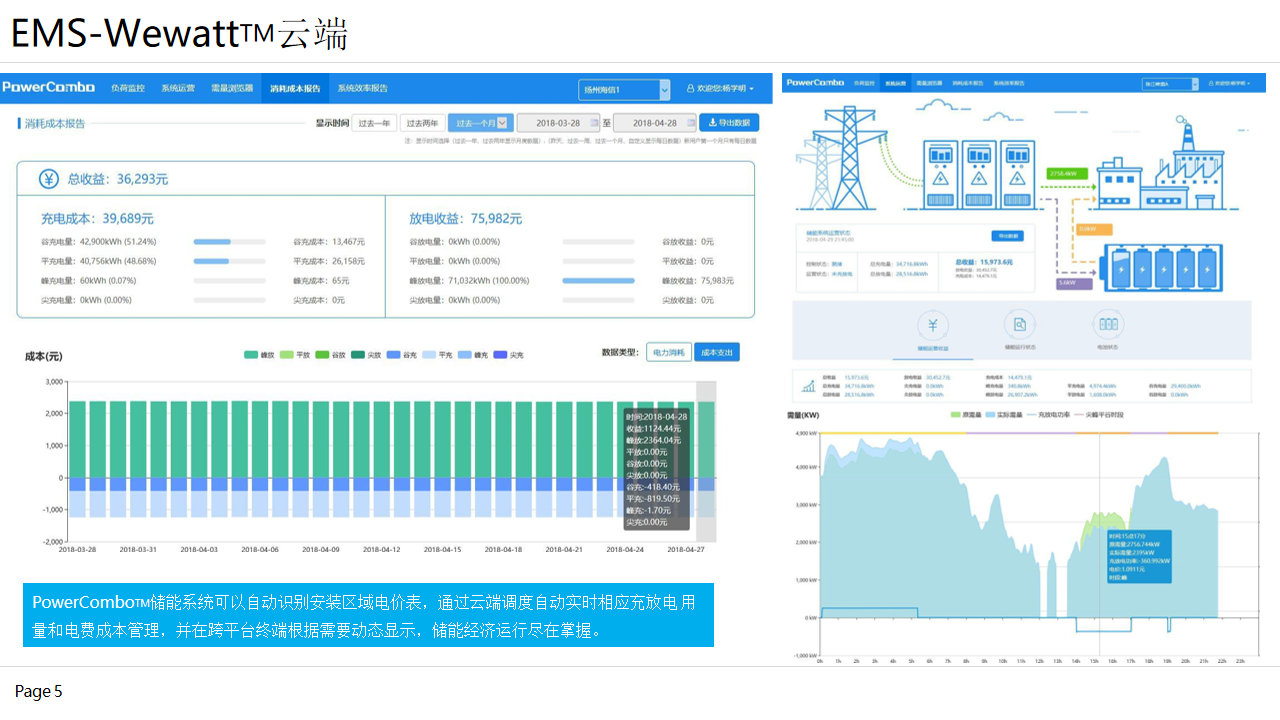This screenshot has width=1280, height=720.
Task: Open user account menu in left dashboard
Action: coord(720,89)
